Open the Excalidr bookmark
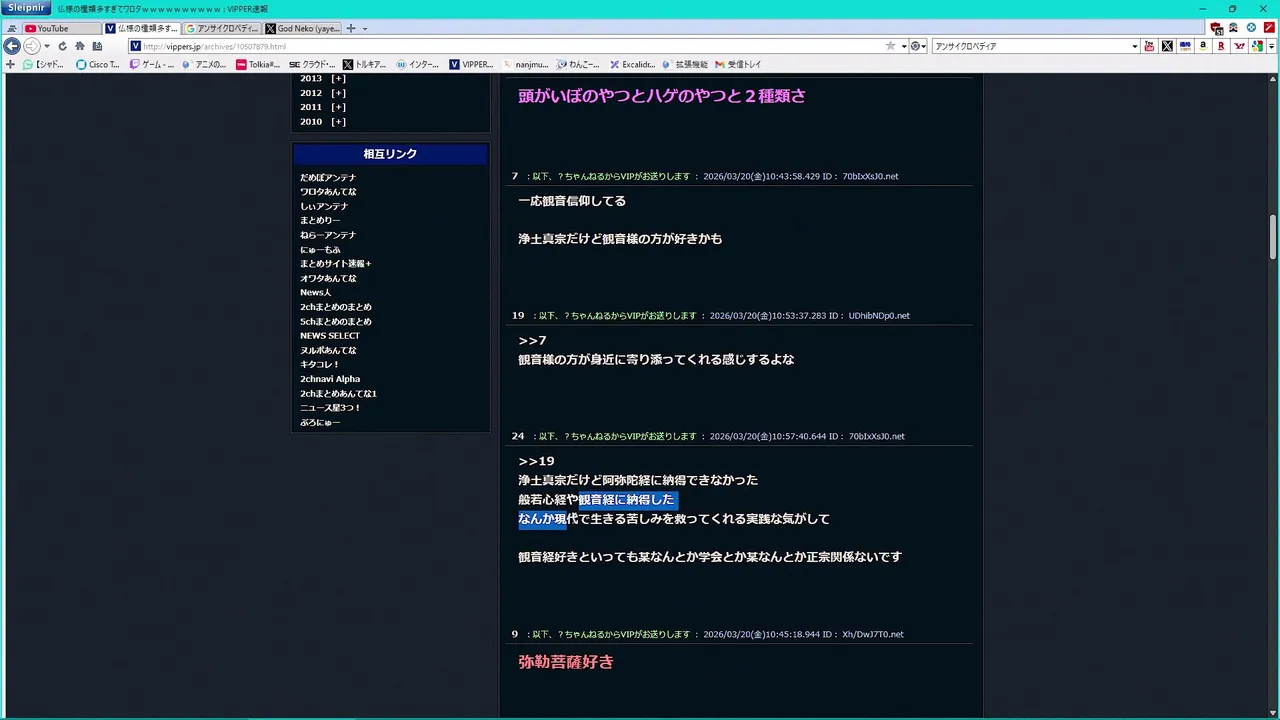The width and height of the screenshot is (1280, 720). [633, 64]
